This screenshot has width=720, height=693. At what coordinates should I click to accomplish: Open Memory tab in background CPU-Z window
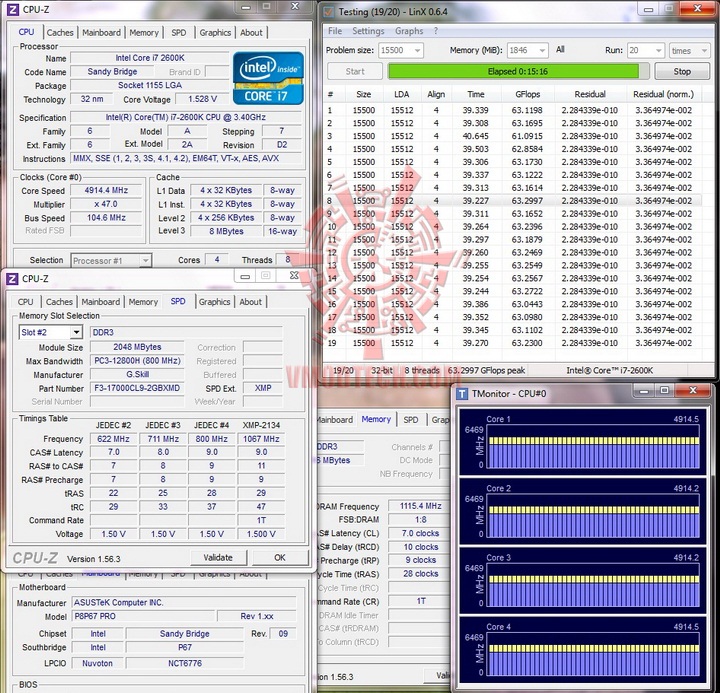[376, 419]
